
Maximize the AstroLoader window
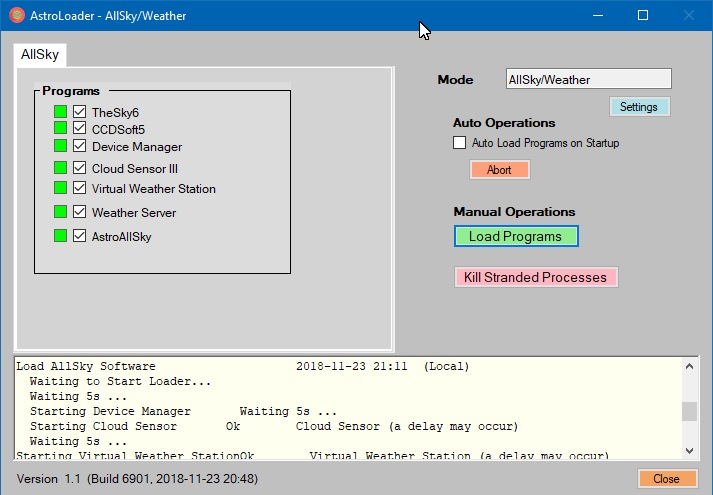[643, 15]
